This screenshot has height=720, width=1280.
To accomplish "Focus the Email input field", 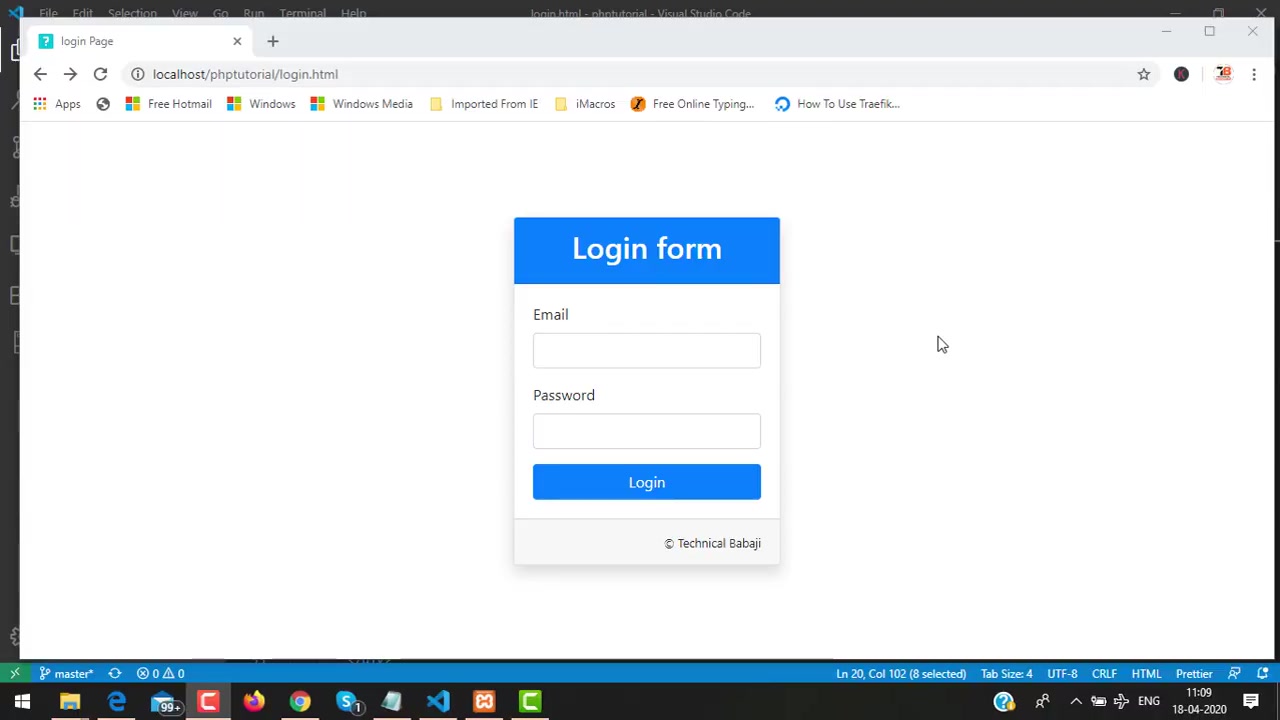I will pyautogui.click(x=646, y=351).
